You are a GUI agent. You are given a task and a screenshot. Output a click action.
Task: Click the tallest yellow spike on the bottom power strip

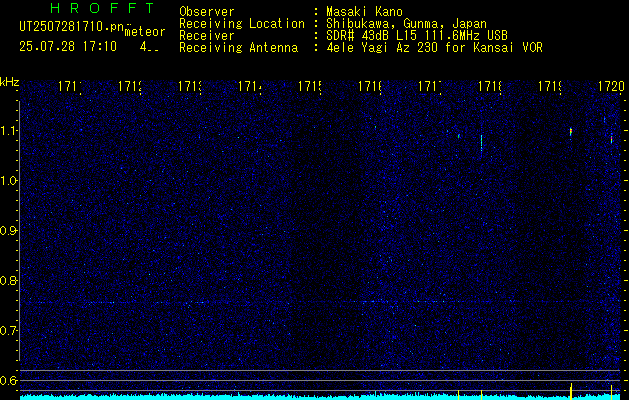[571, 391]
